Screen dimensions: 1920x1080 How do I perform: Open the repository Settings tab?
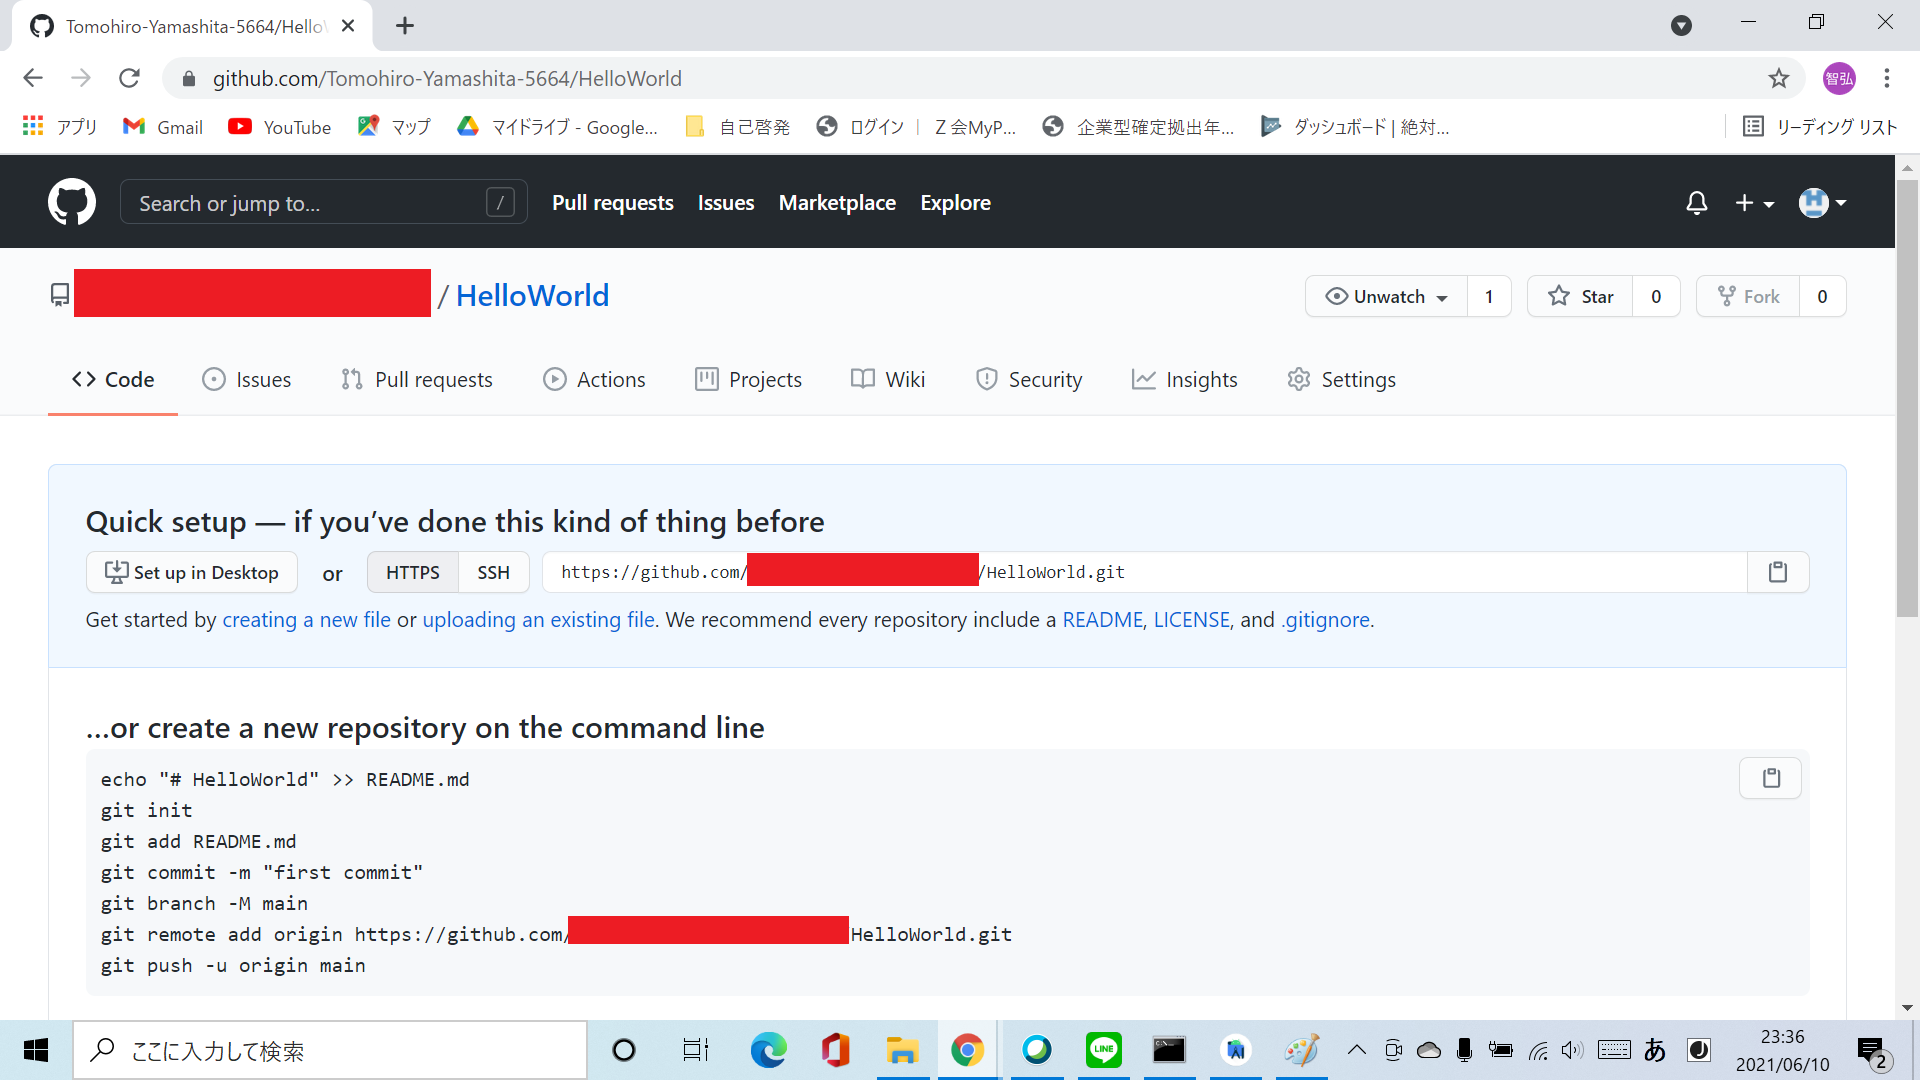tap(1341, 380)
